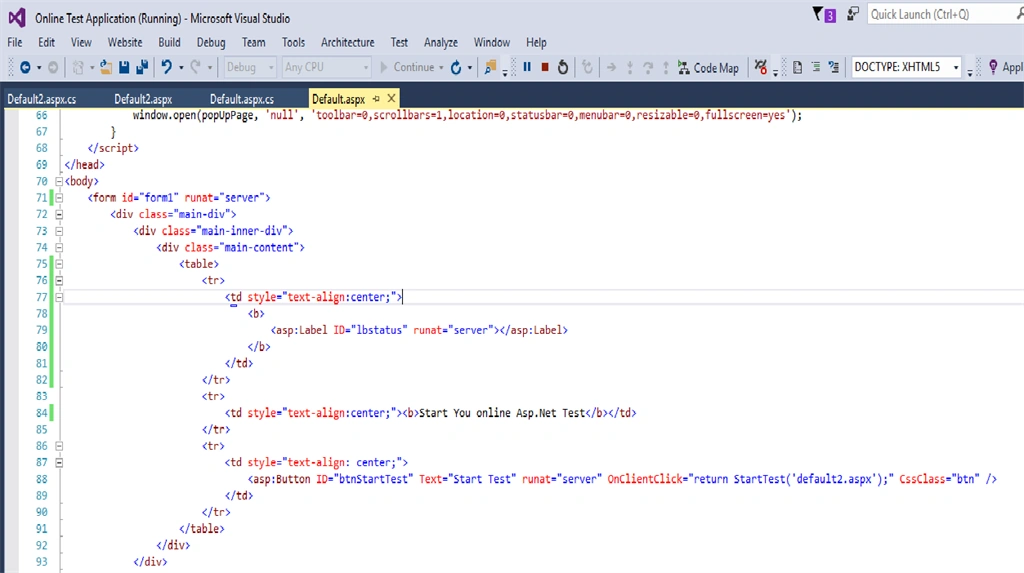Click the Send Feedback icon
Viewport: 1024px width, 573px height.
click(x=853, y=14)
